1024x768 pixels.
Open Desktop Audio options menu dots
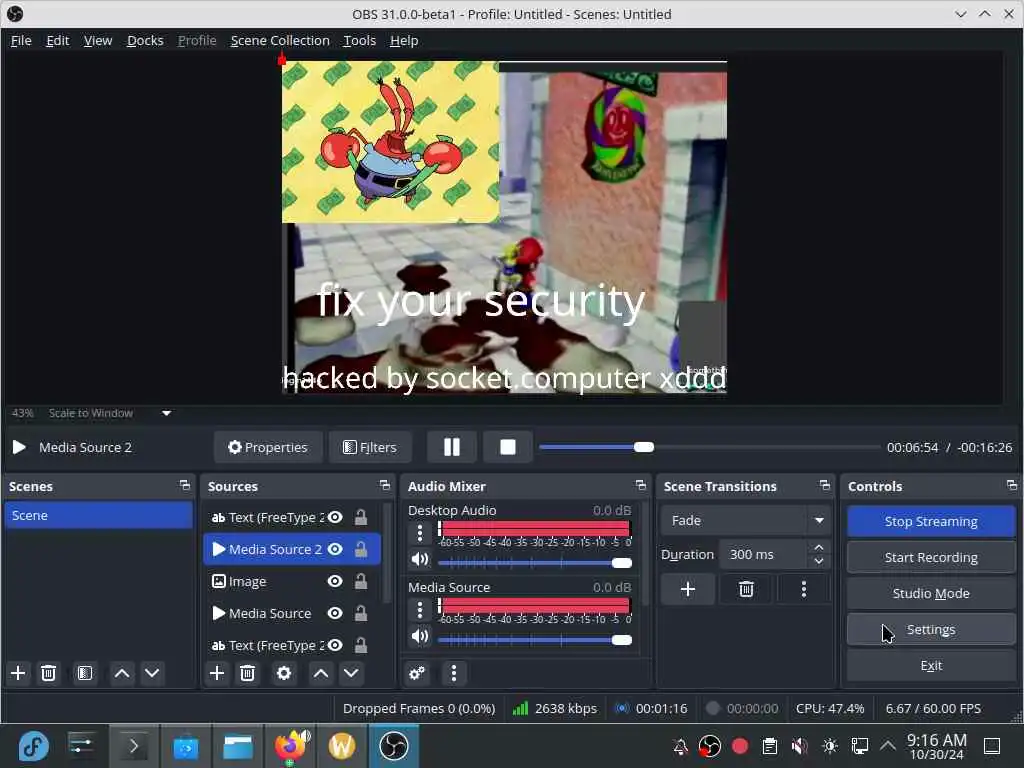(x=420, y=533)
